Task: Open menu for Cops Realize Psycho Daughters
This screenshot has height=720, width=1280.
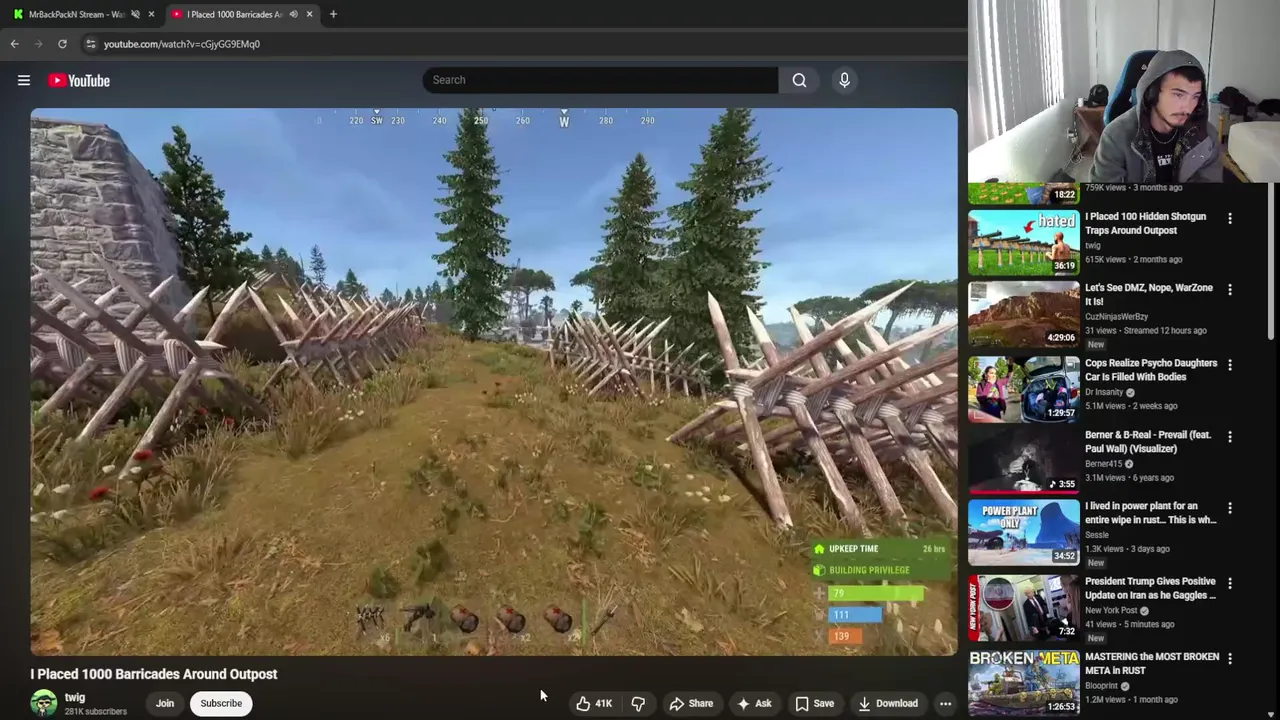Action: (1230, 365)
